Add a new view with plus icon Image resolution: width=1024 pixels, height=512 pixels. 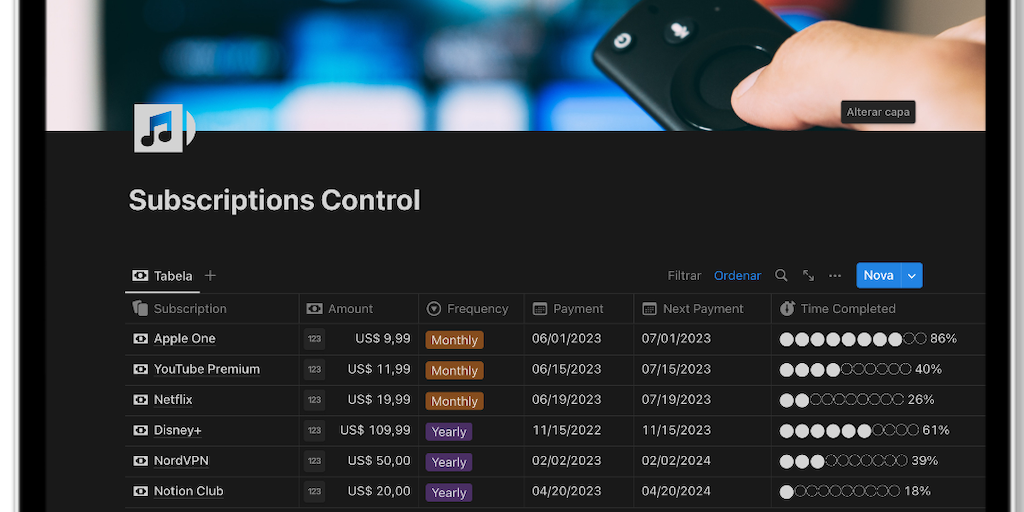coord(210,276)
